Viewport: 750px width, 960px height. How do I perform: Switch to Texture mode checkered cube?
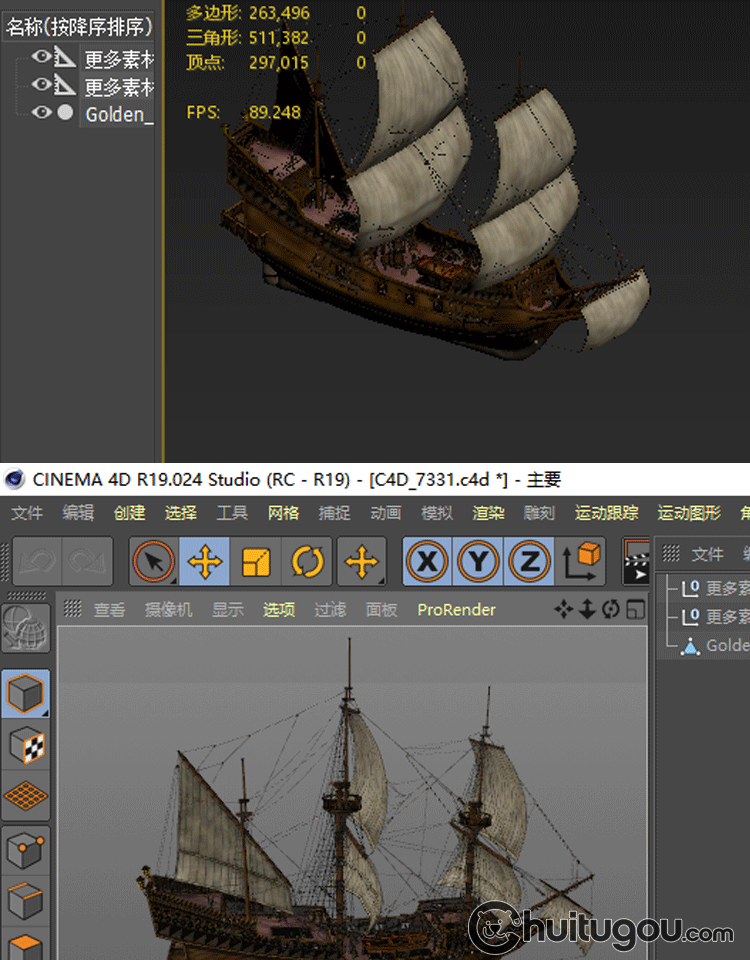click(26, 745)
